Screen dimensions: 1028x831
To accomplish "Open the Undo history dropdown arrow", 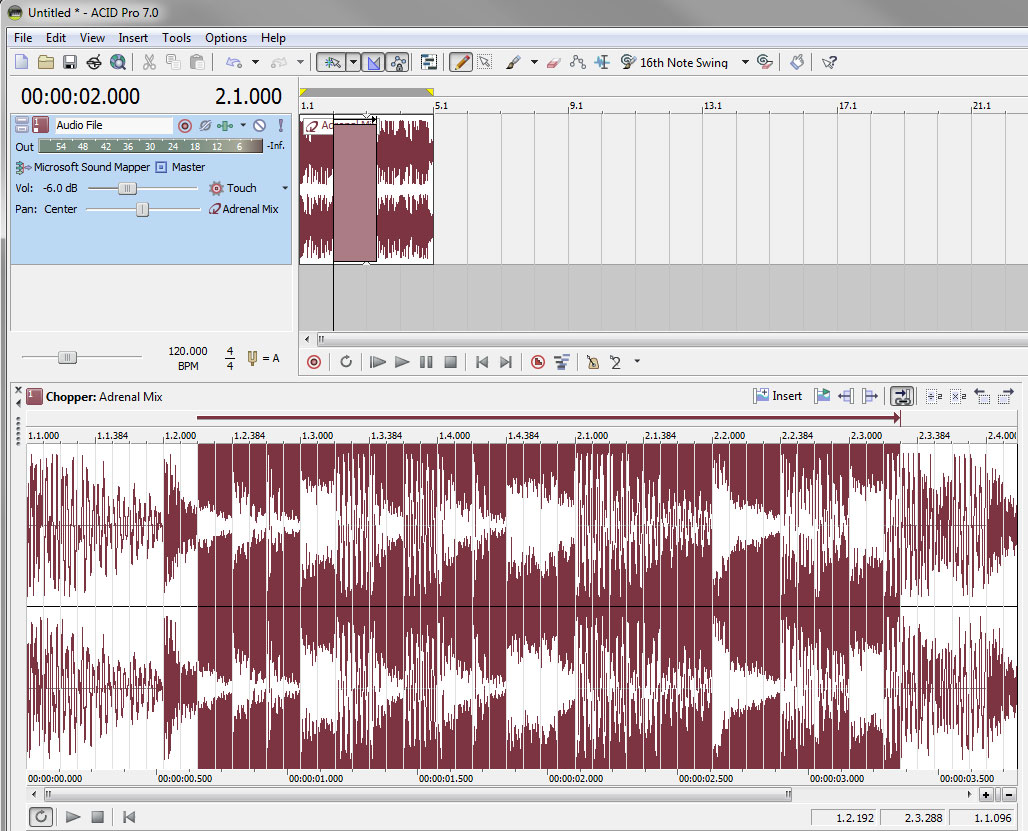I will pos(256,62).
